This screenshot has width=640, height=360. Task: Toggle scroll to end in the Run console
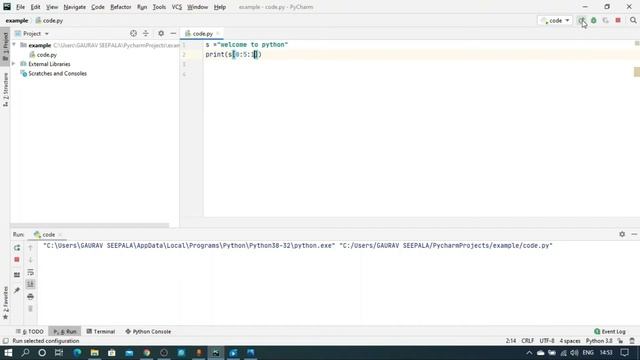click(30, 284)
